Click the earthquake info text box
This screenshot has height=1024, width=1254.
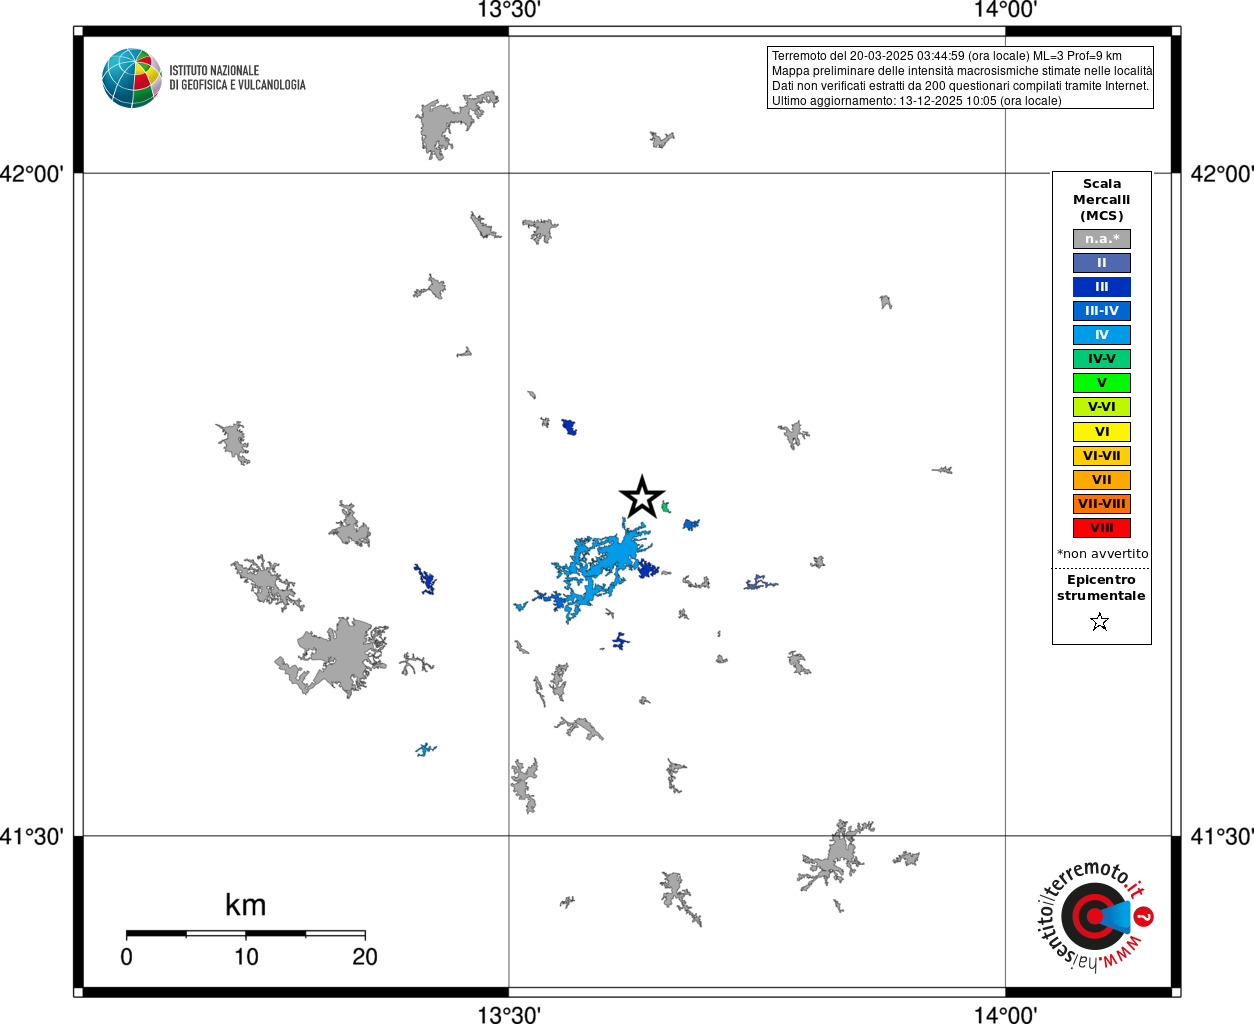[x=961, y=78]
